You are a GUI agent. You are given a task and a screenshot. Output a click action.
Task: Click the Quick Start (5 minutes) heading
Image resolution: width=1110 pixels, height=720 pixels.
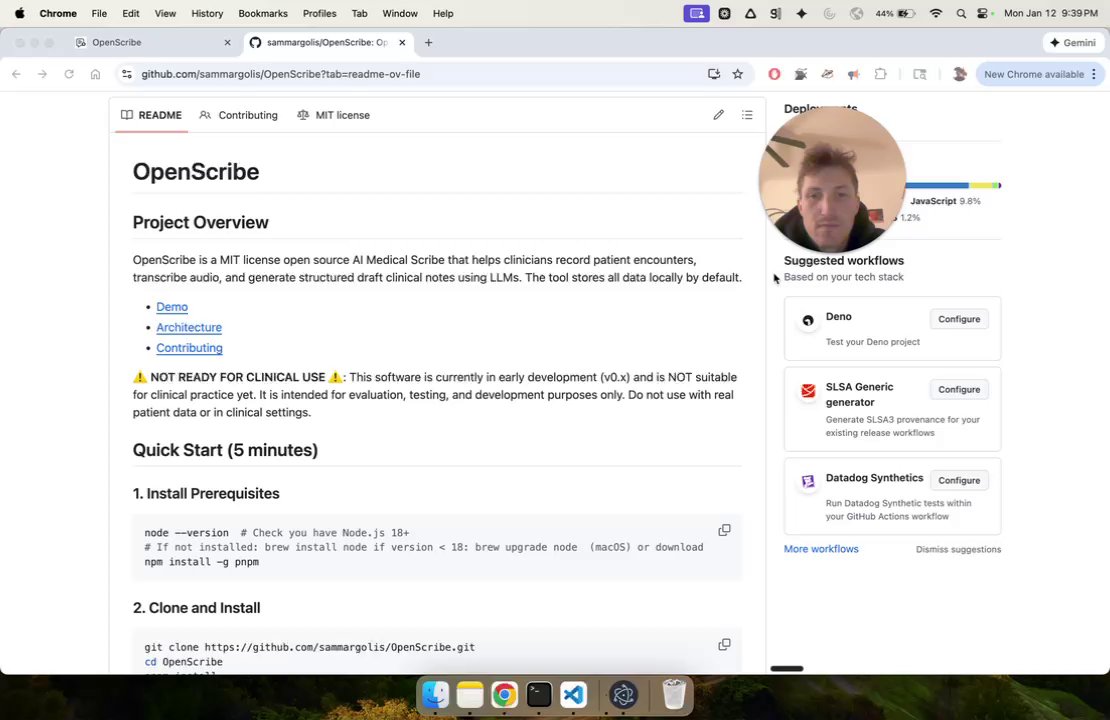tap(225, 450)
